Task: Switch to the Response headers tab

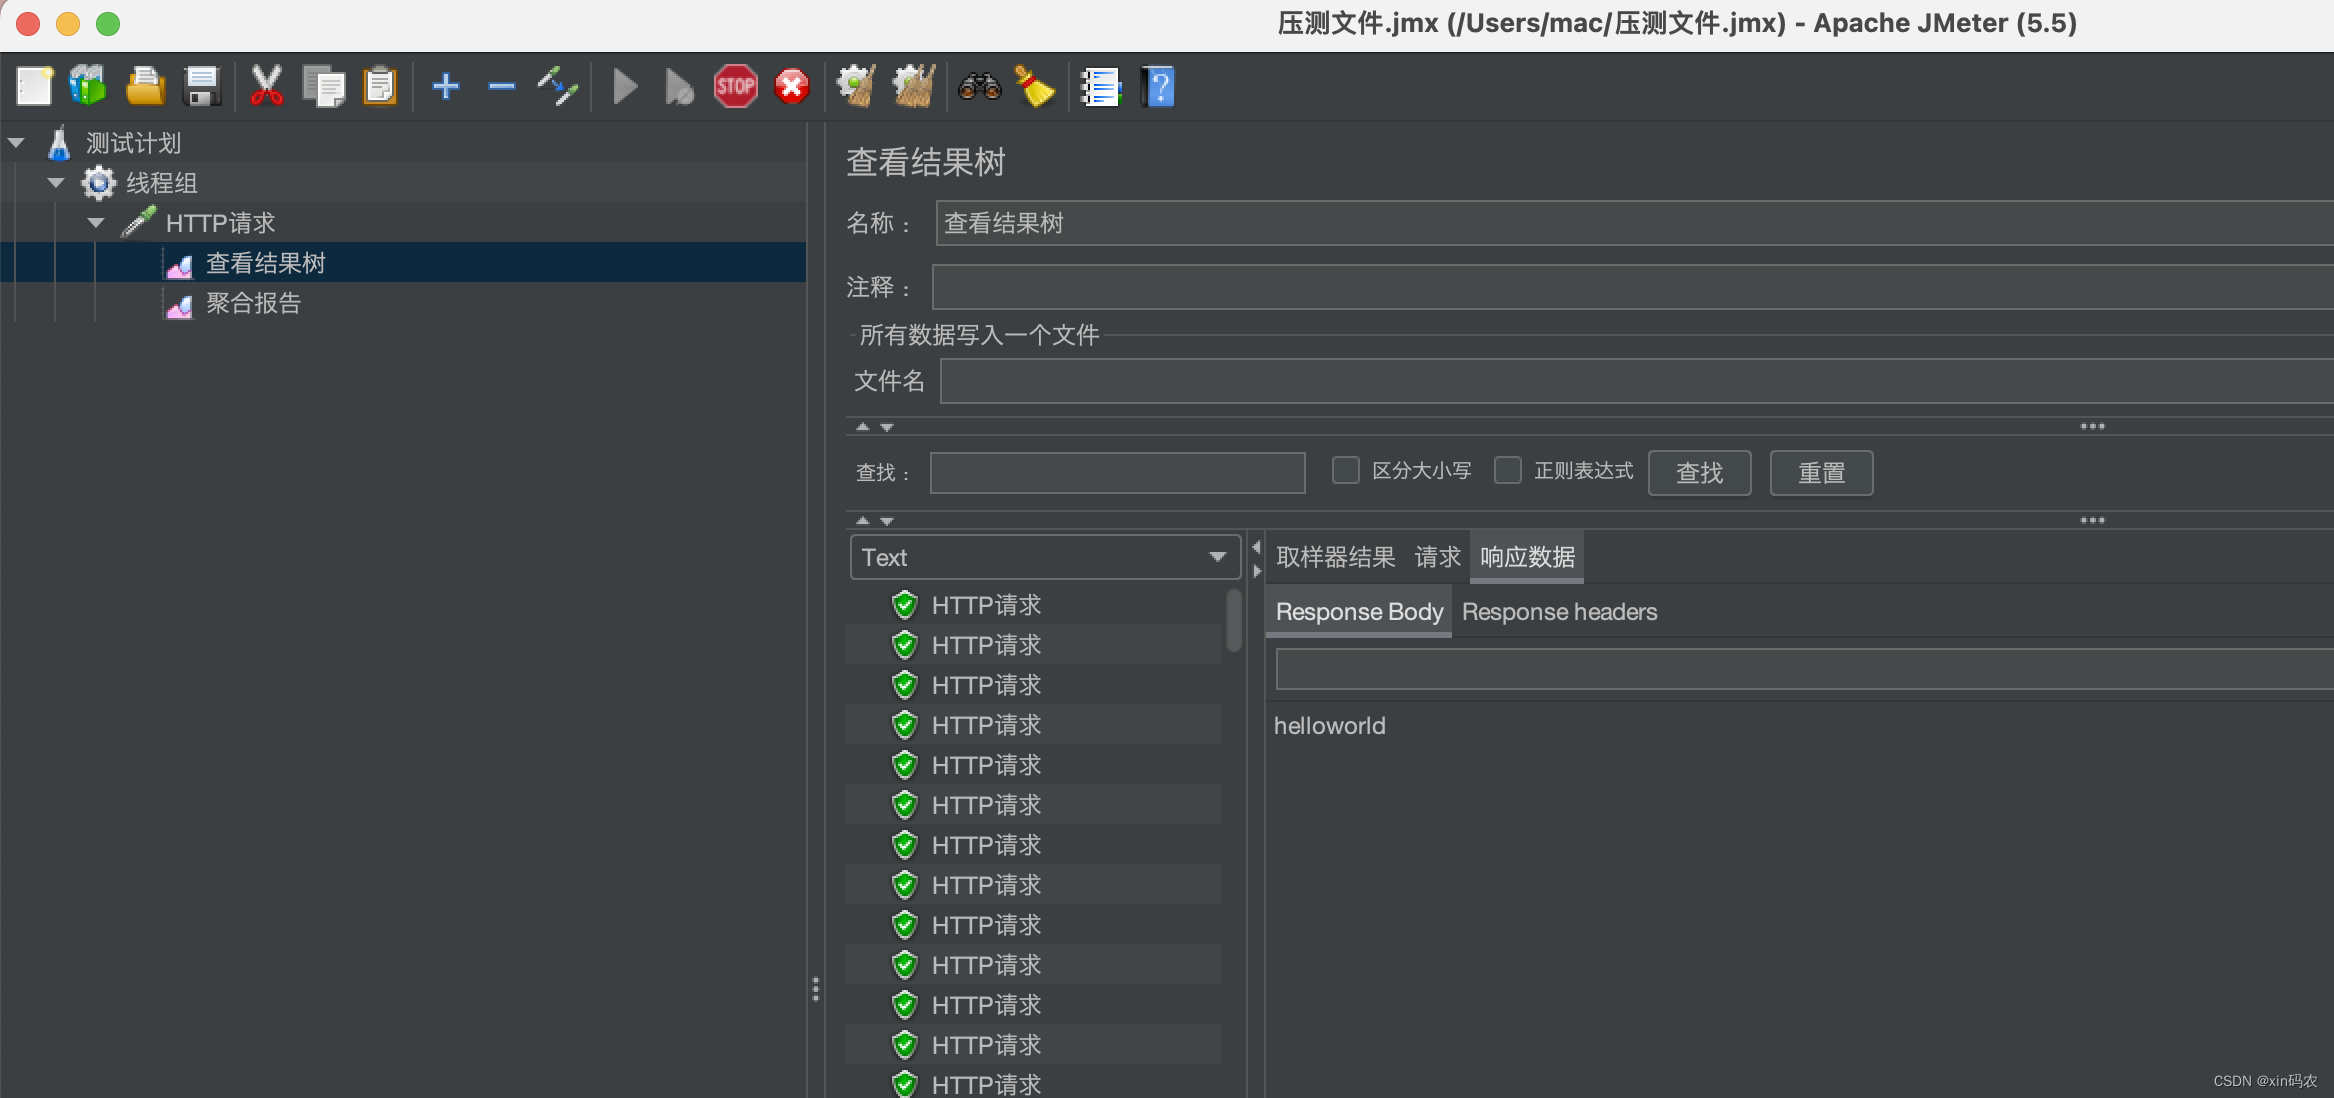Action: click(1558, 611)
